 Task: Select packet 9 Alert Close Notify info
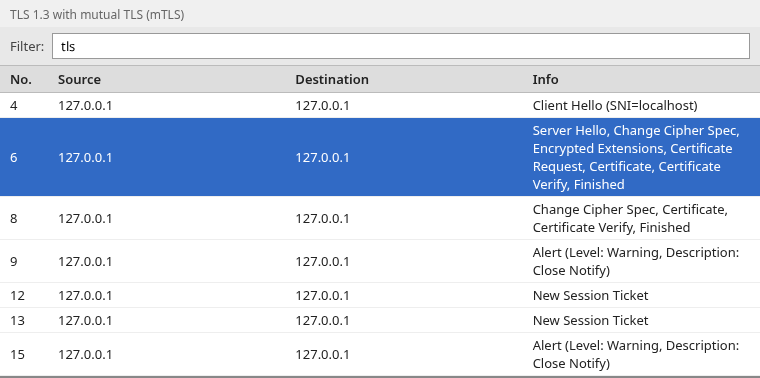click(x=636, y=261)
